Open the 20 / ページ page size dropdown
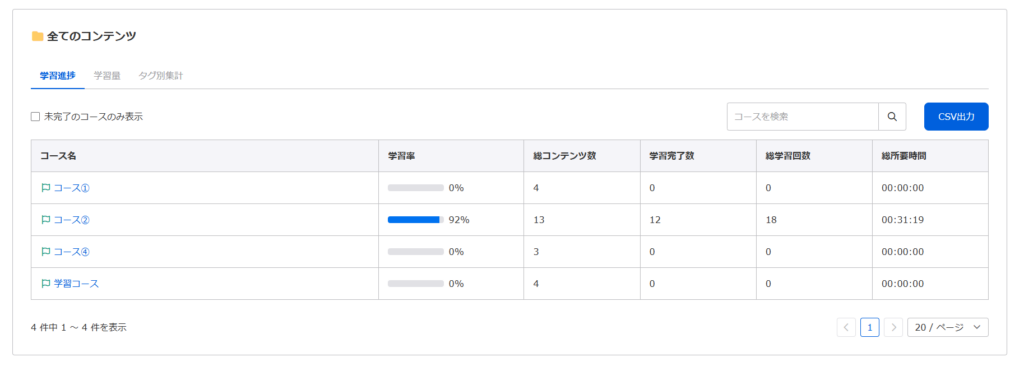The width and height of the screenshot is (1024, 371). tap(948, 327)
